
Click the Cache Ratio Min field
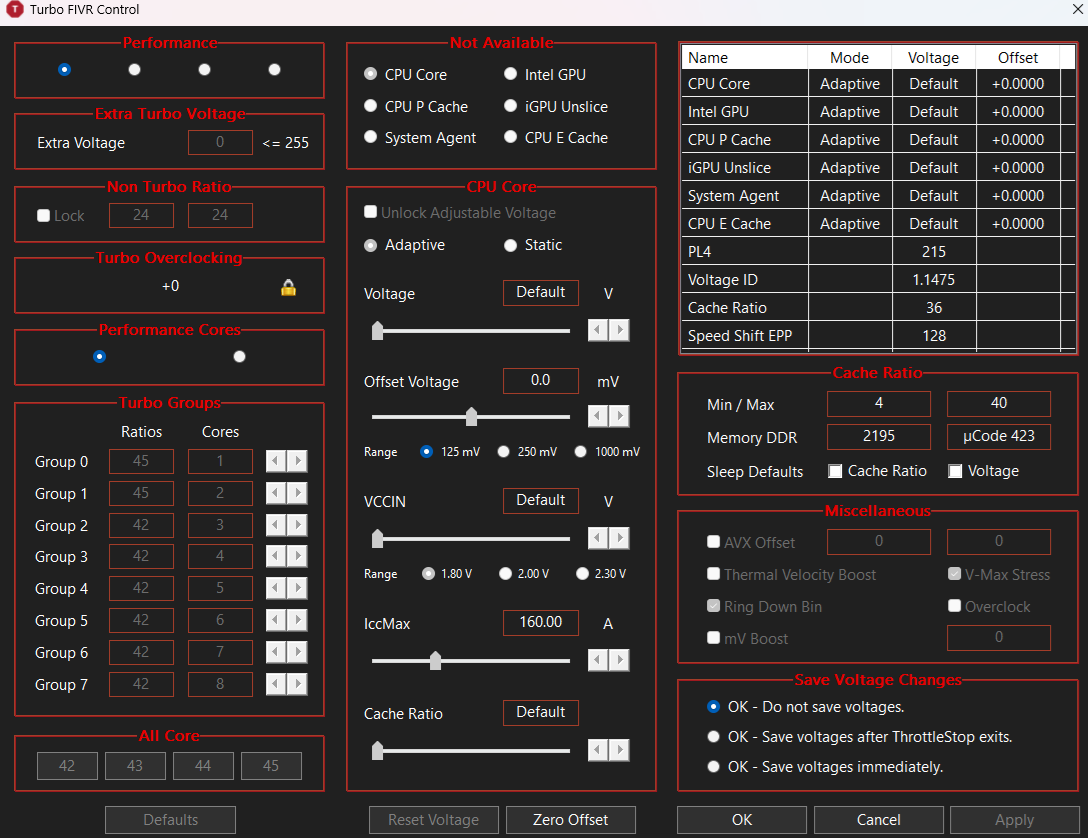[x=878, y=403]
